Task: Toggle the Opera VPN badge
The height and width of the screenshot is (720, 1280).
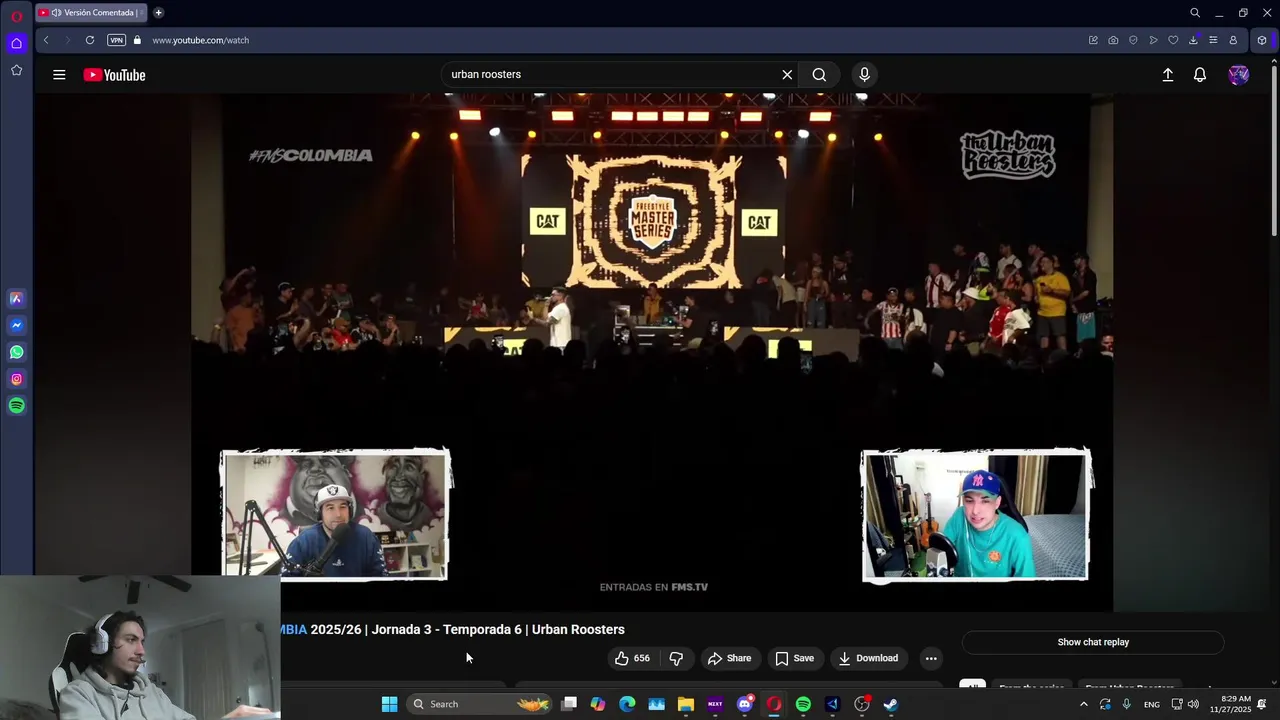Action: tap(117, 40)
